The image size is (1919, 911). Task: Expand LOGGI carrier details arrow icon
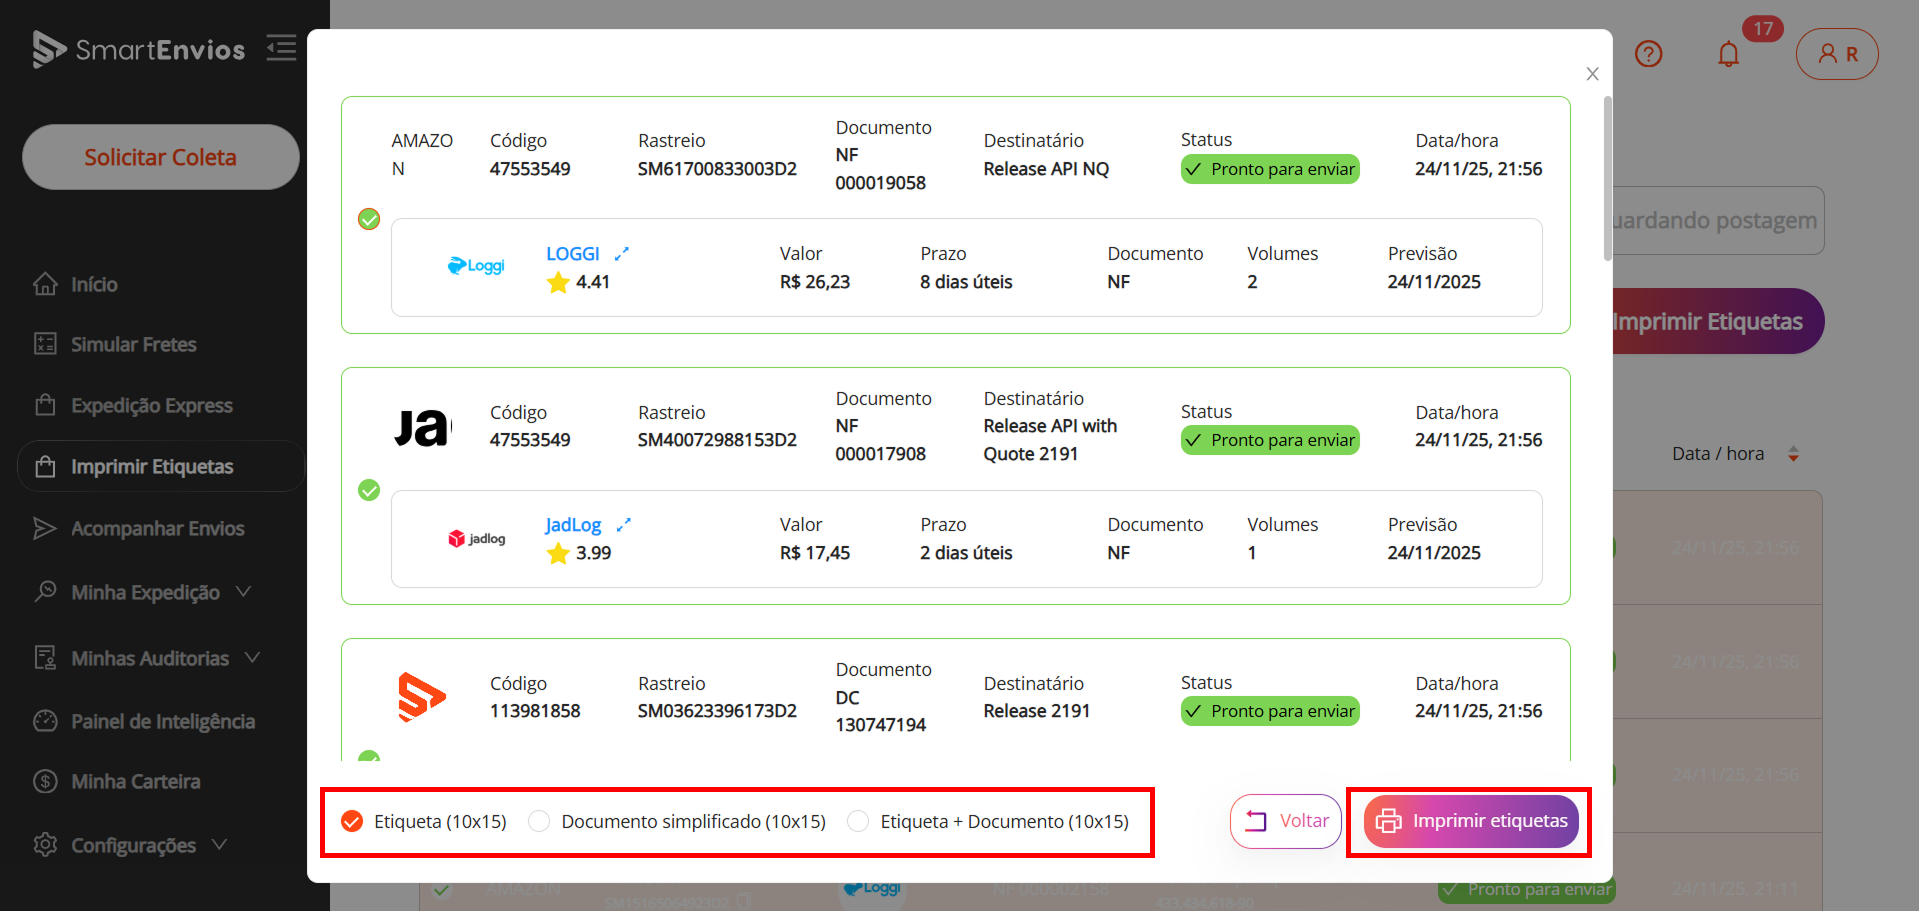[622, 254]
